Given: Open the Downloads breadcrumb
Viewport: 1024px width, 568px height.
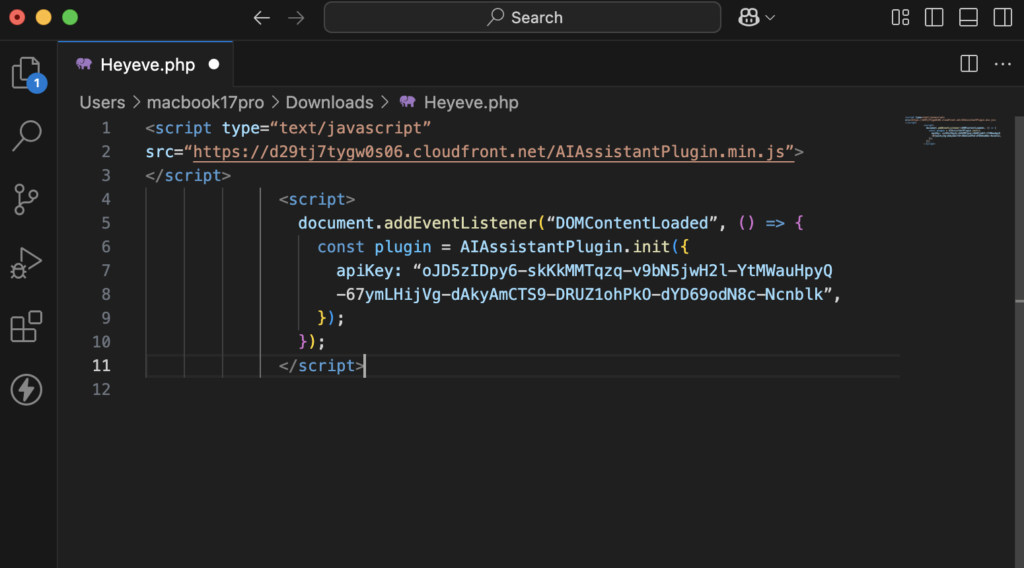Looking at the screenshot, I should point(329,103).
